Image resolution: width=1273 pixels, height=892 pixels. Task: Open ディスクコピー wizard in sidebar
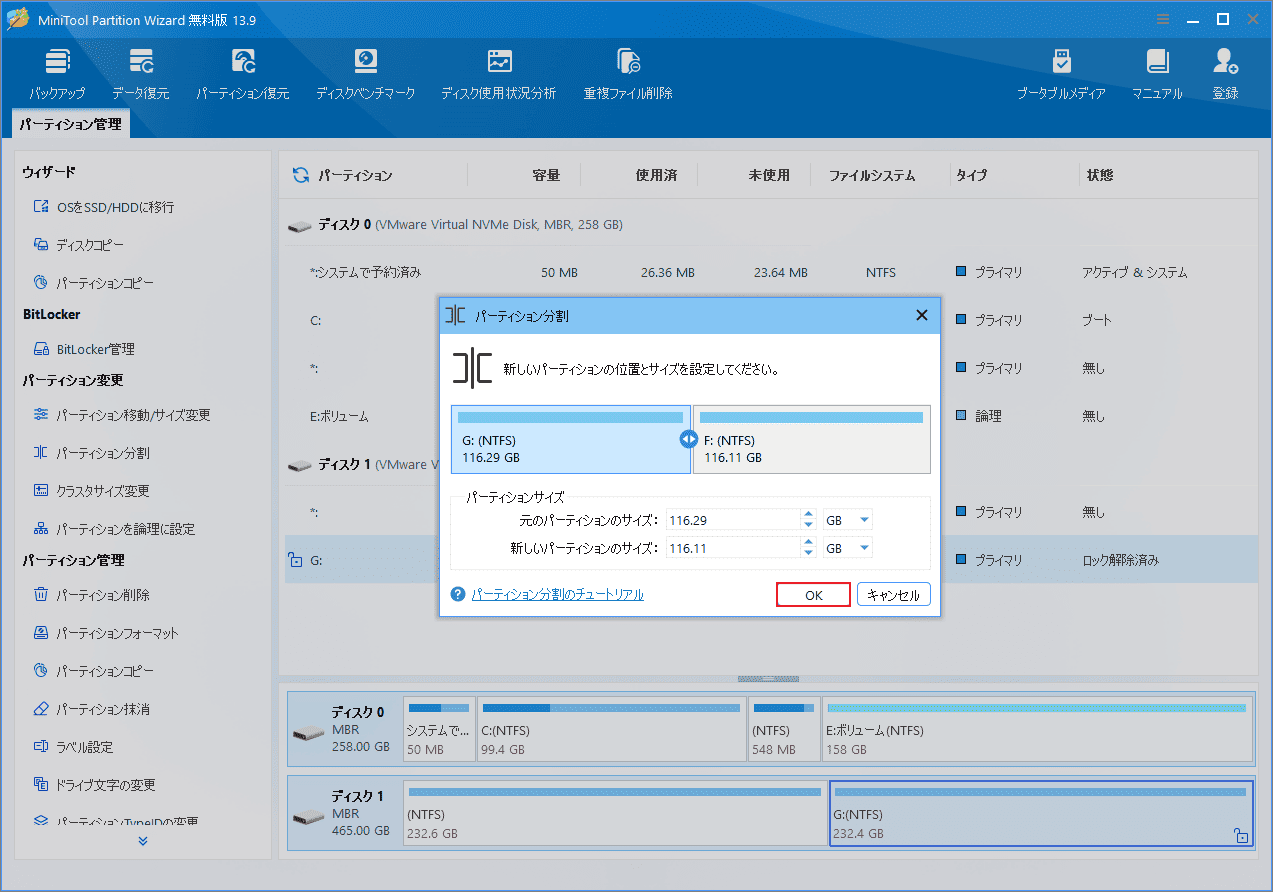coord(79,245)
